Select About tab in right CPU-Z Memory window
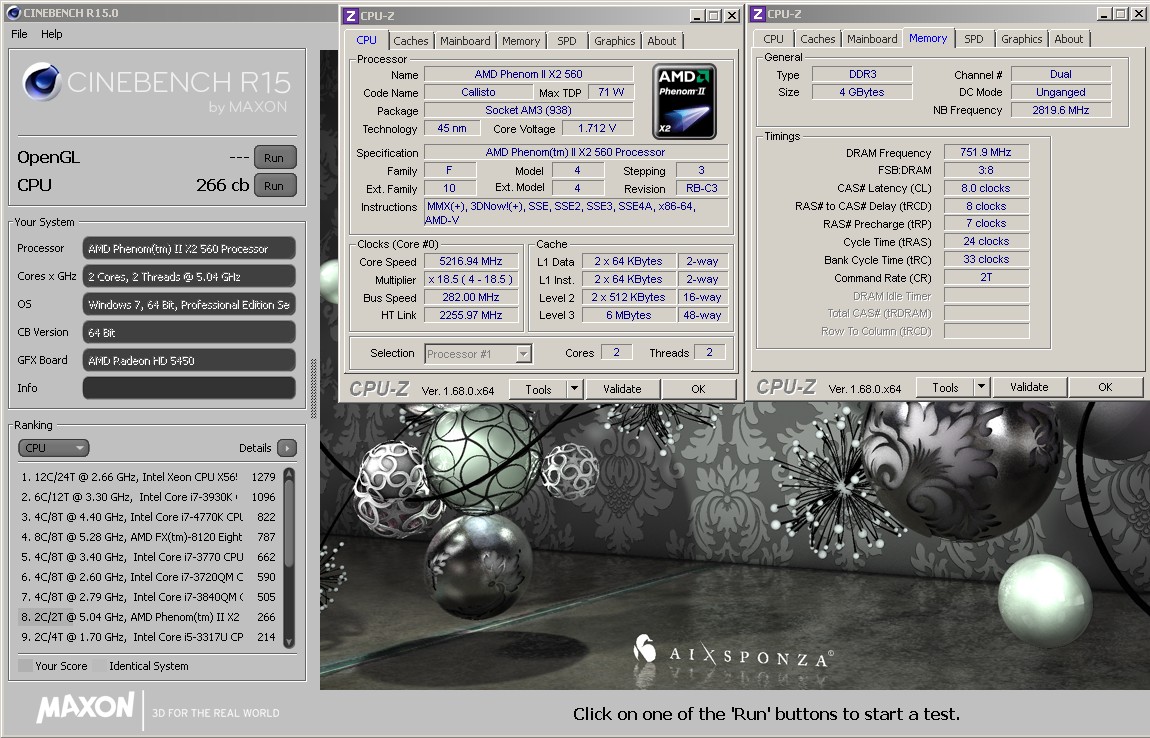1150x738 pixels. 1069,39
